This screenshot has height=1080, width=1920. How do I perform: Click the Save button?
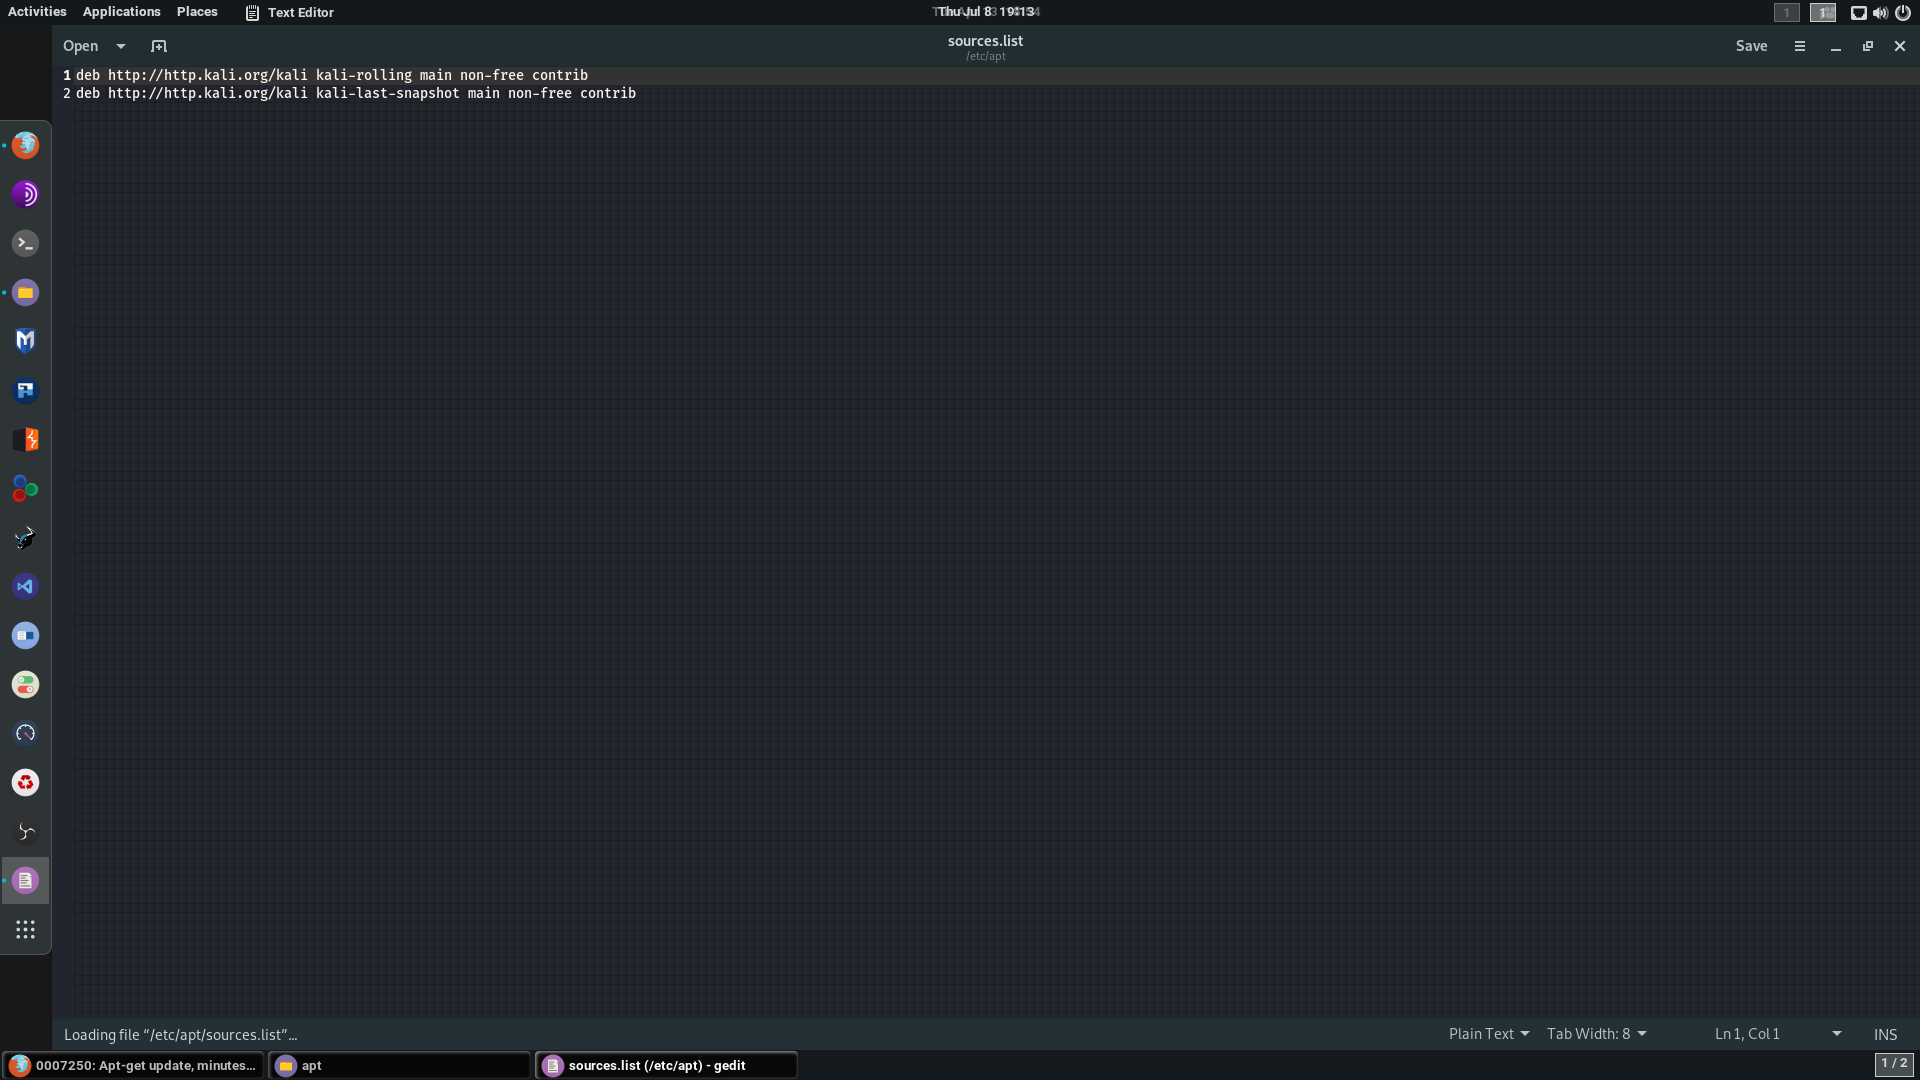tap(1751, 46)
